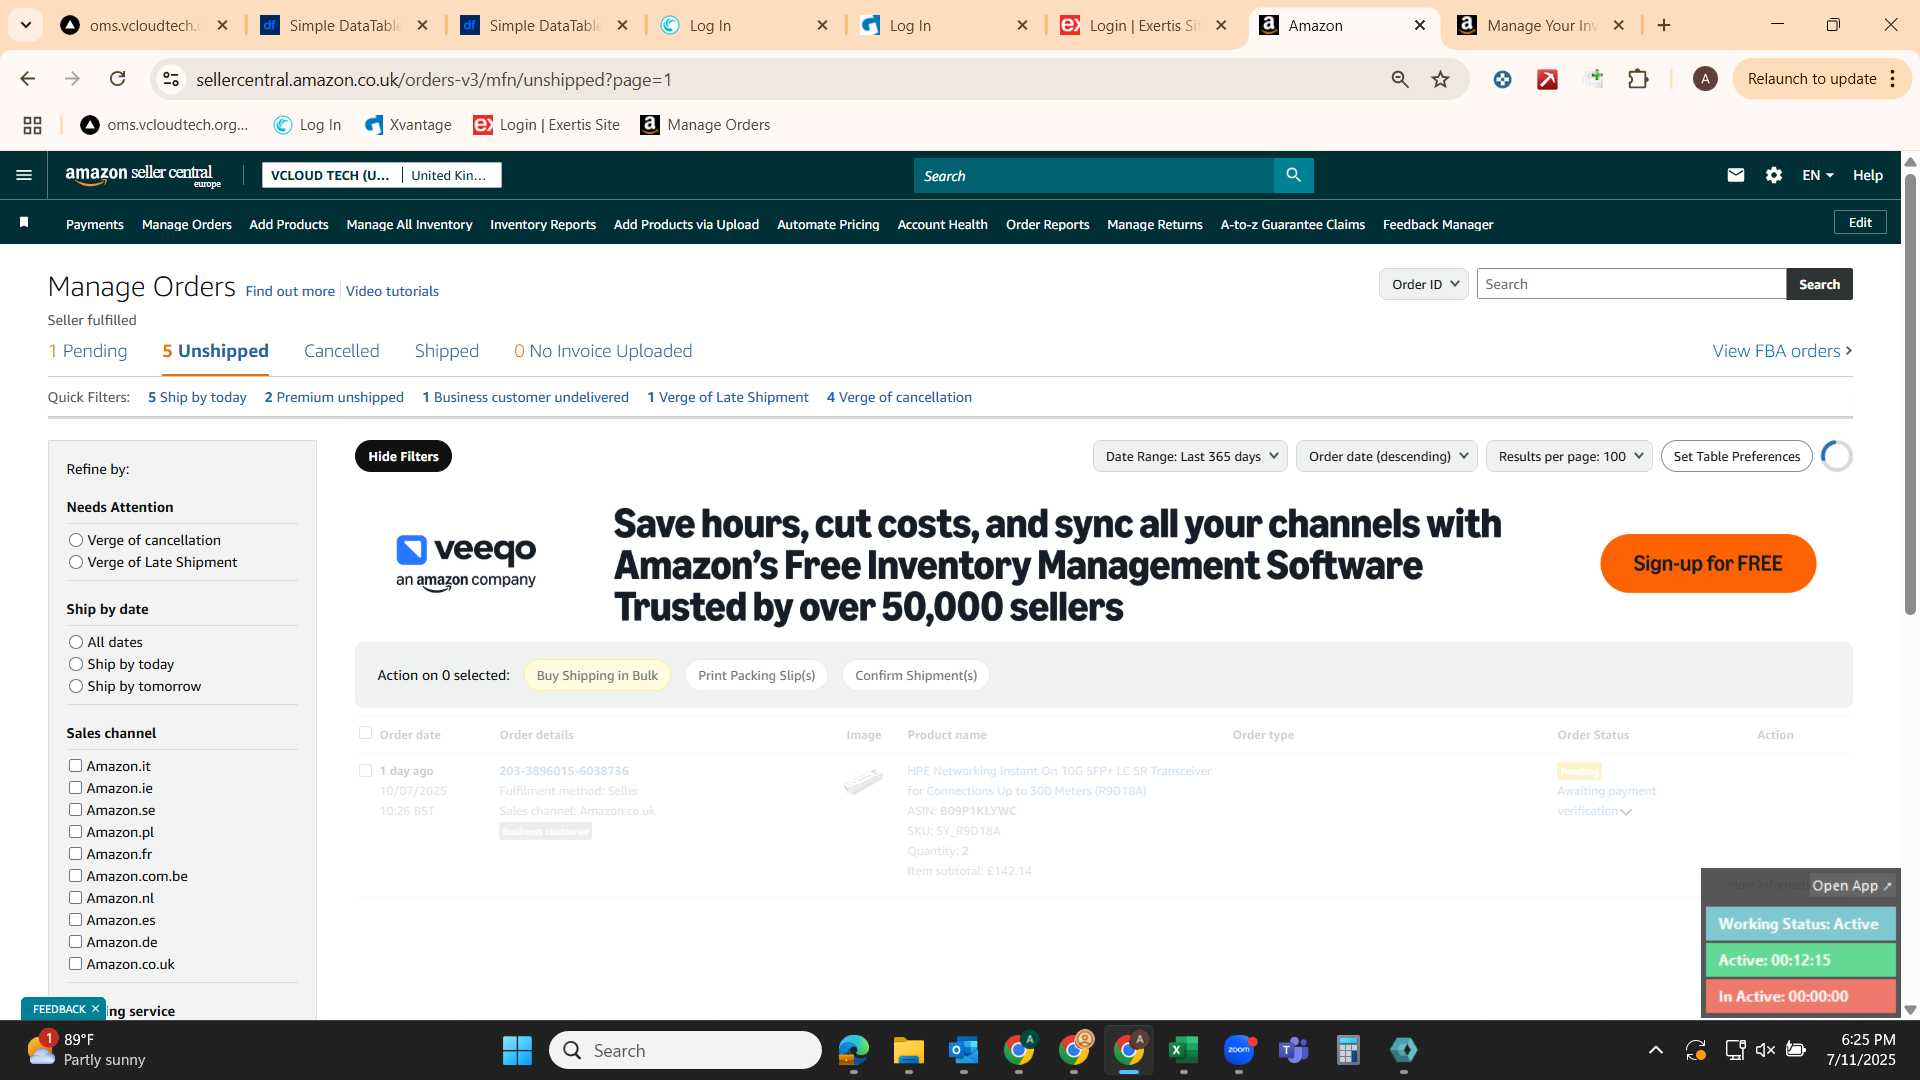Select Verge of Late Shipment radio button
1920x1080 pixels.
(75, 562)
